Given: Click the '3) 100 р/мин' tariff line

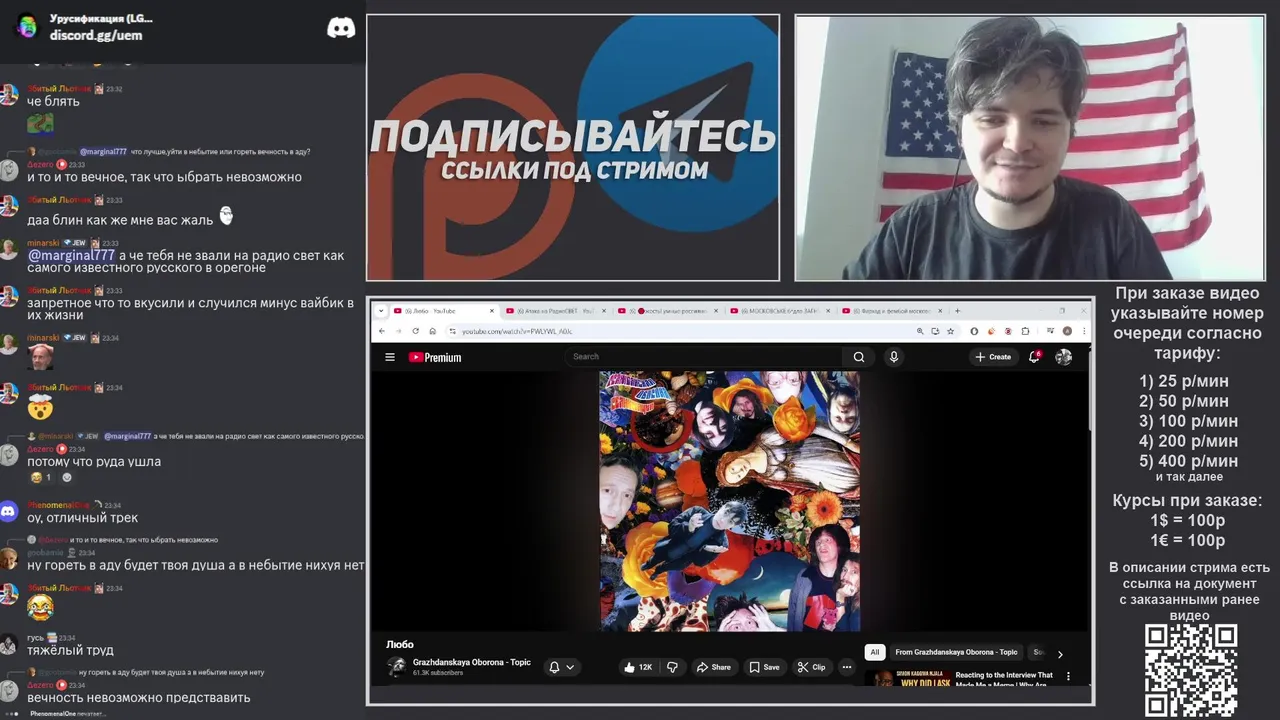Looking at the screenshot, I should point(1188,421).
